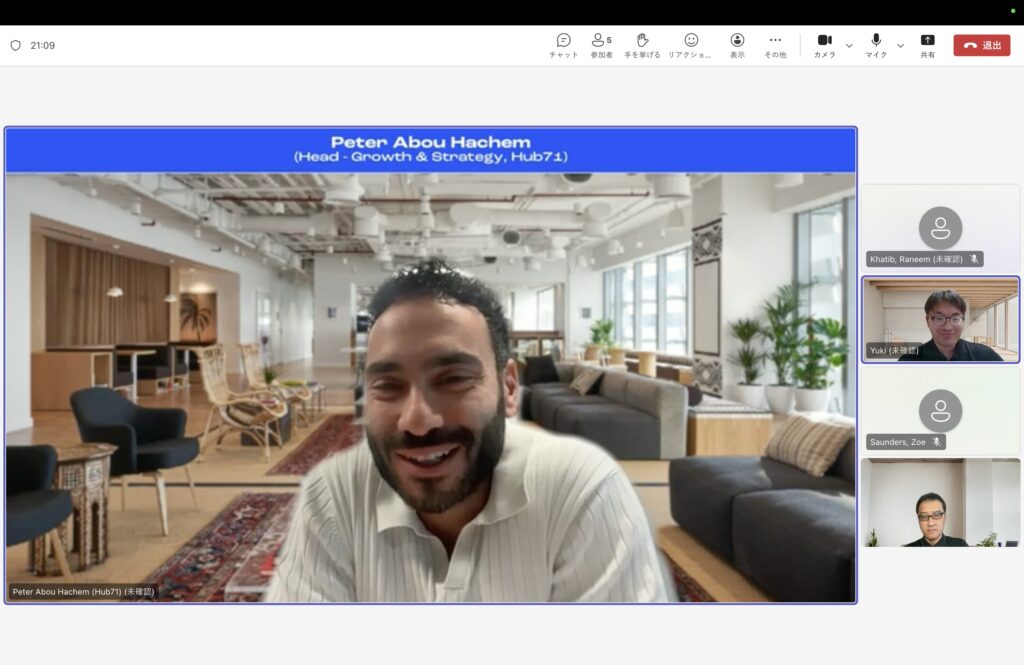
Task: Open the chat (チャット) panel
Action: [x=563, y=45]
